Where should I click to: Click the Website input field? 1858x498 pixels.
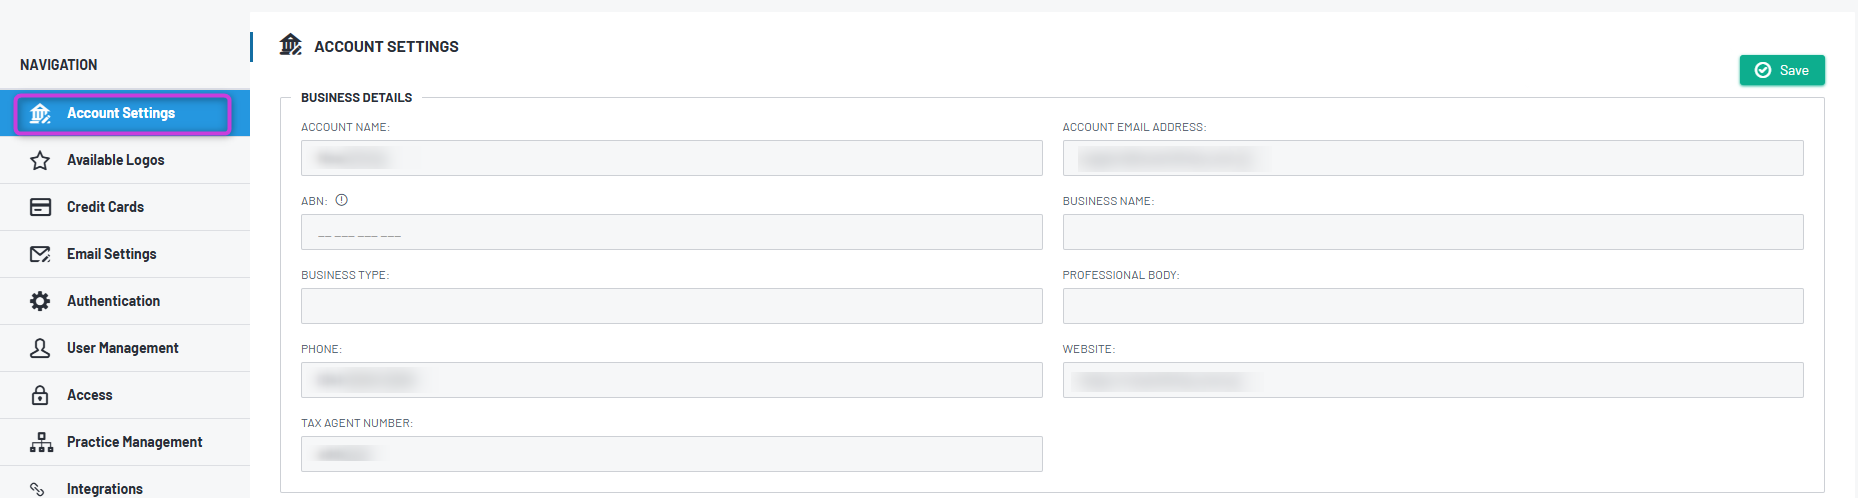pyautogui.click(x=1433, y=380)
